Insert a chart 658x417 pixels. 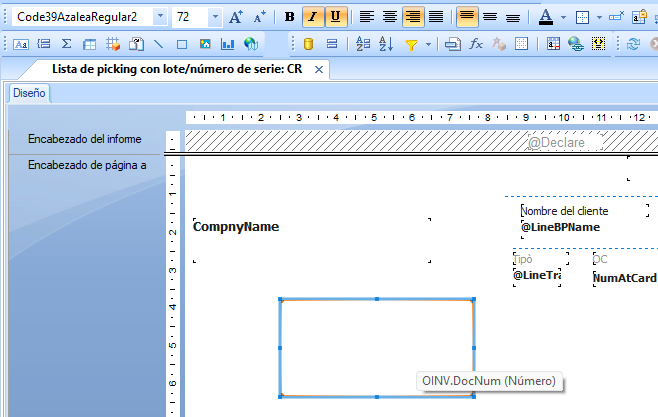coord(227,44)
